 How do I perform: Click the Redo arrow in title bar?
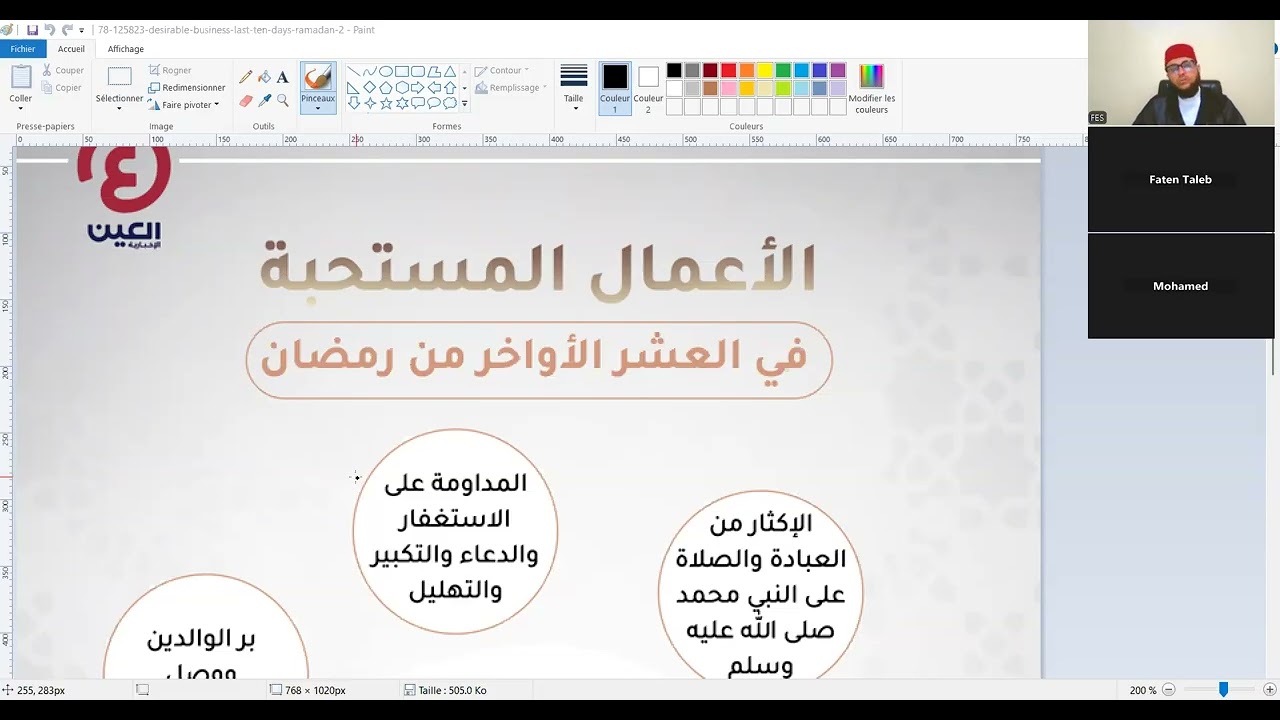67,30
